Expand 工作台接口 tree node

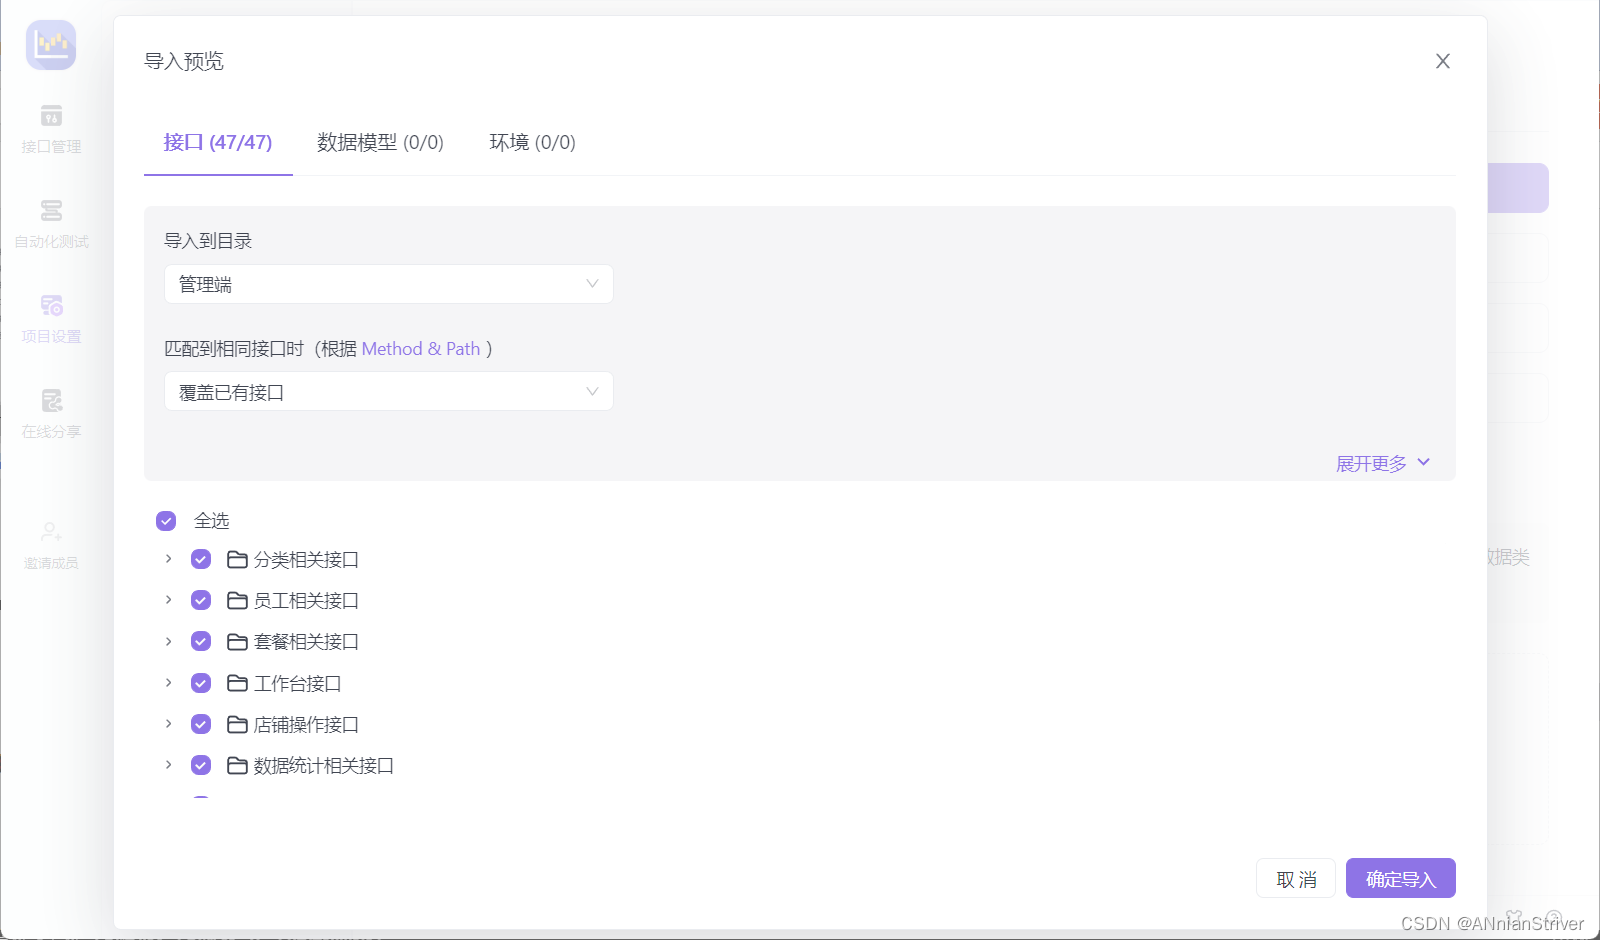pyautogui.click(x=168, y=682)
